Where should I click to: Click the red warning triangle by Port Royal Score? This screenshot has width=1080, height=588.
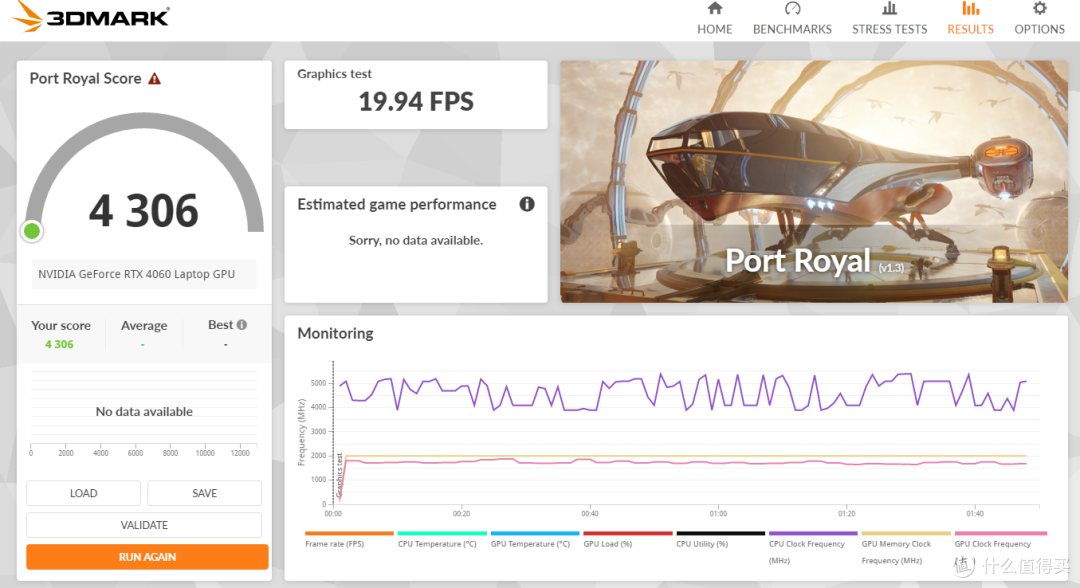click(x=154, y=78)
